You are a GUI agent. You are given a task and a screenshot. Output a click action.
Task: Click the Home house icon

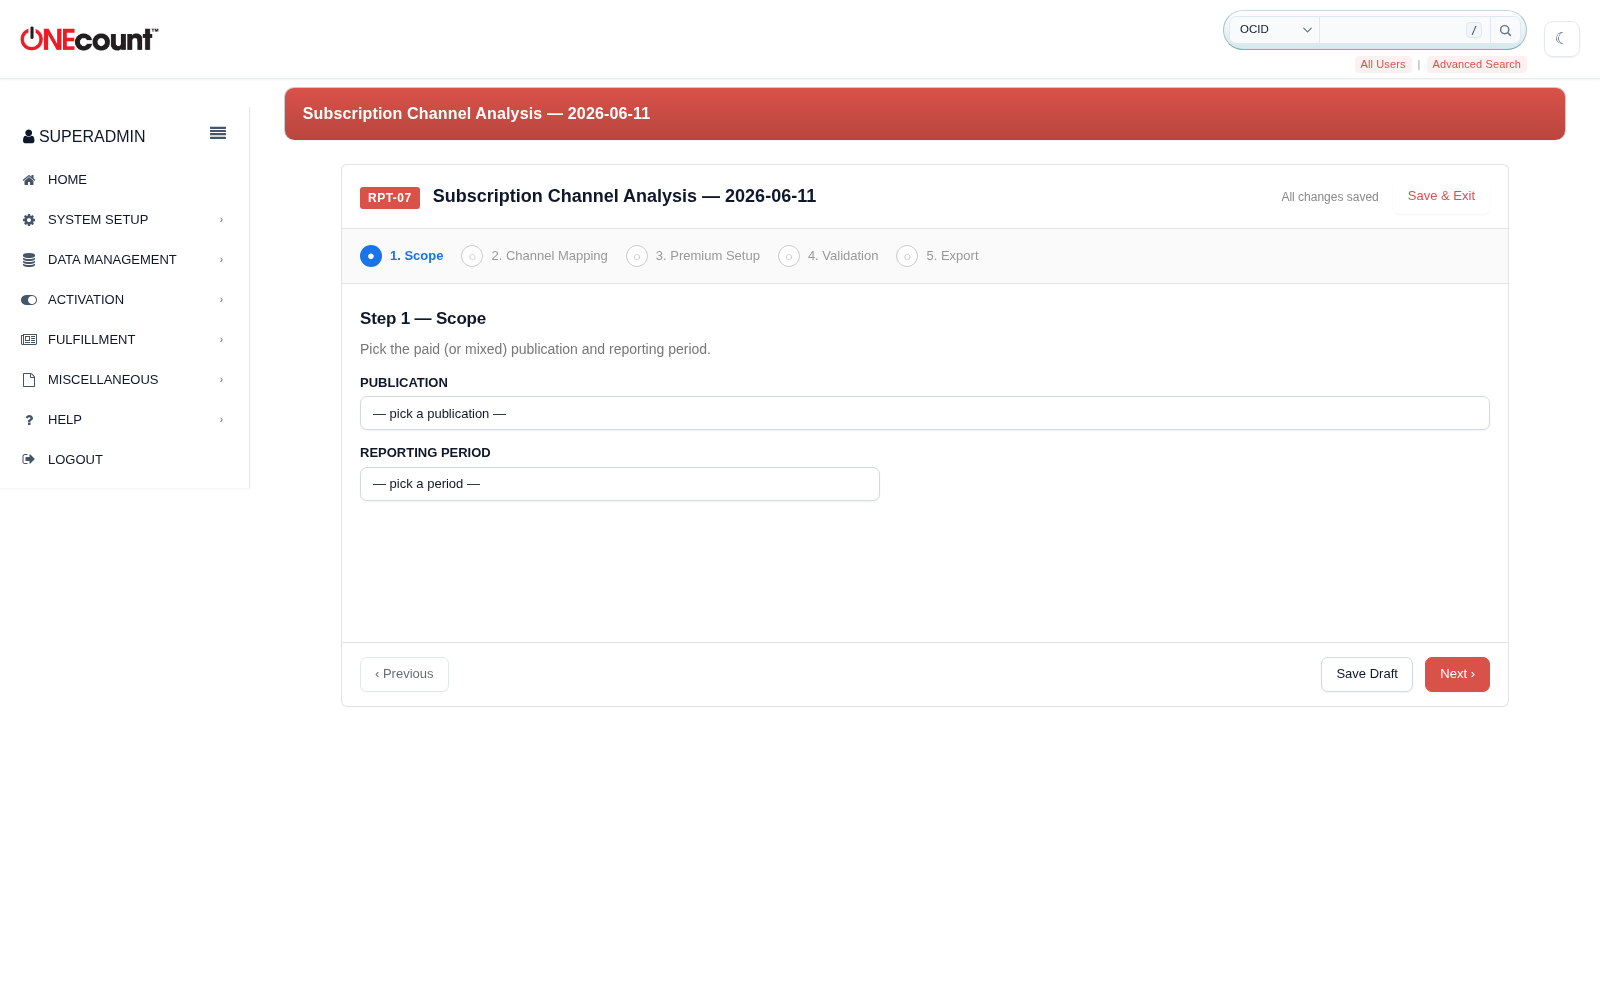tap(29, 180)
